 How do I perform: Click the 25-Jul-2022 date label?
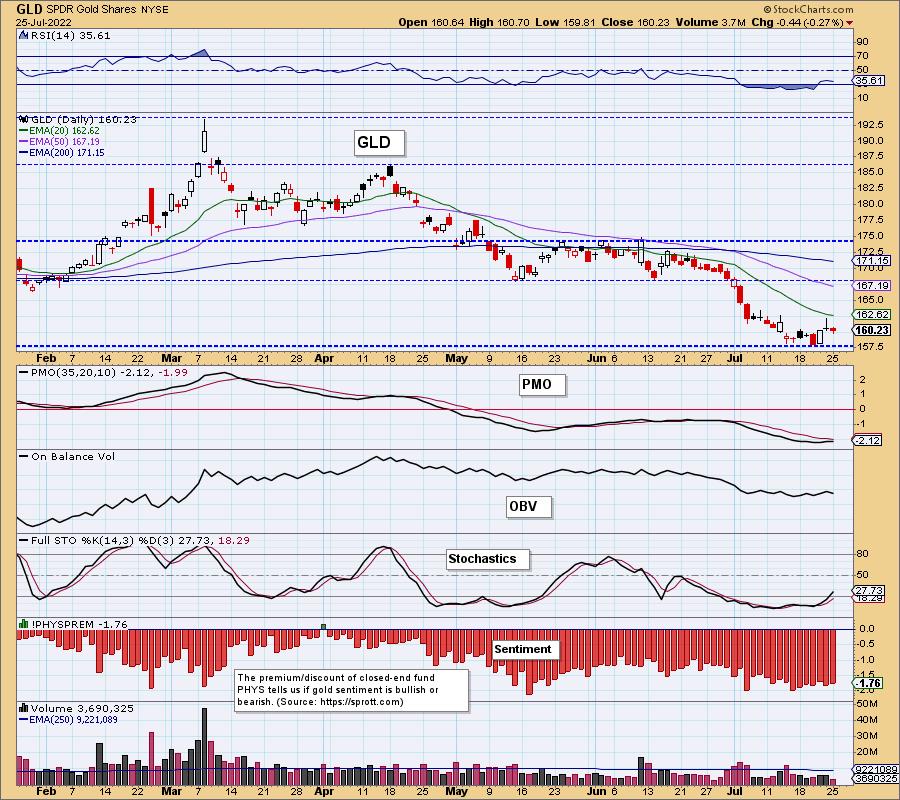coord(44,23)
